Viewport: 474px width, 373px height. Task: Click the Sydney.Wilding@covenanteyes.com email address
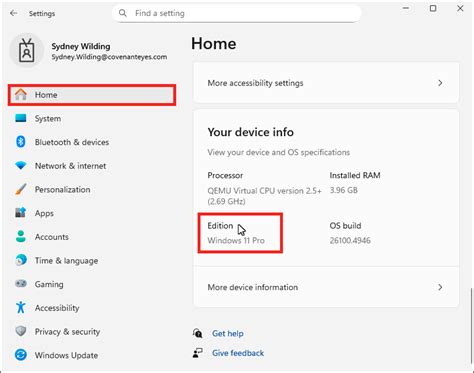click(109, 57)
